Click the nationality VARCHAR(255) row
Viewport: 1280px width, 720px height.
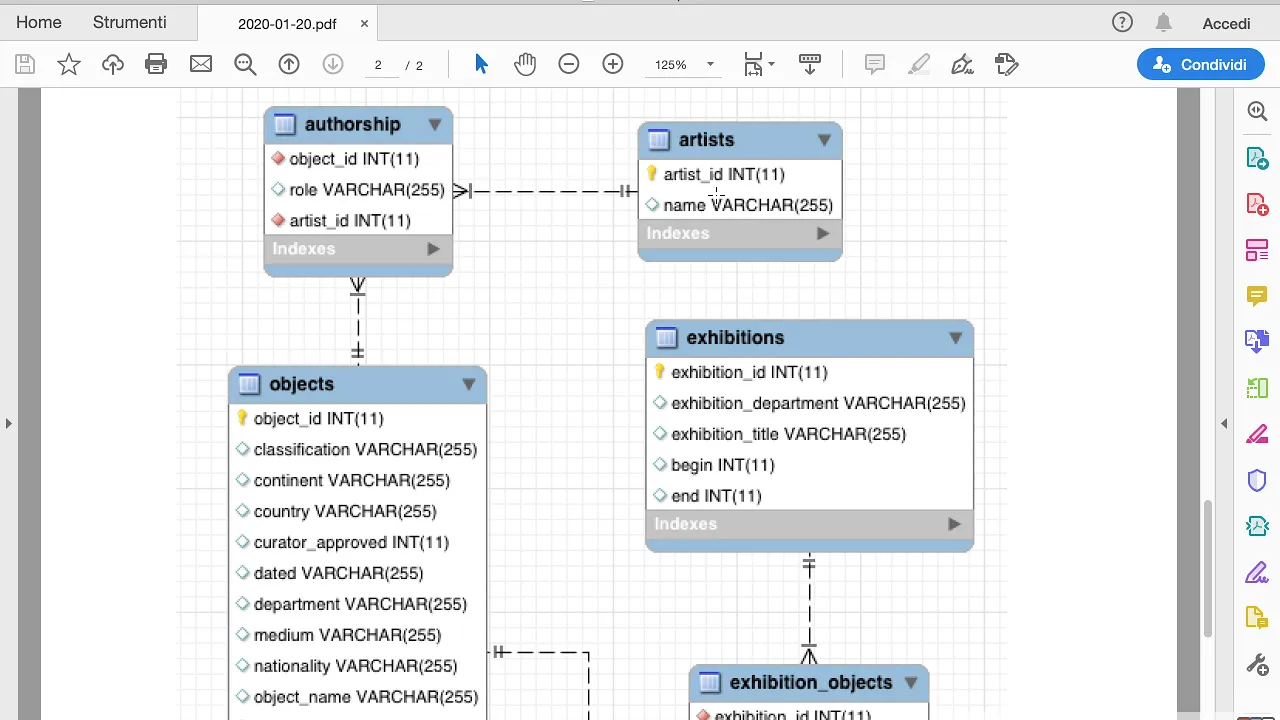pyautogui.click(x=358, y=666)
